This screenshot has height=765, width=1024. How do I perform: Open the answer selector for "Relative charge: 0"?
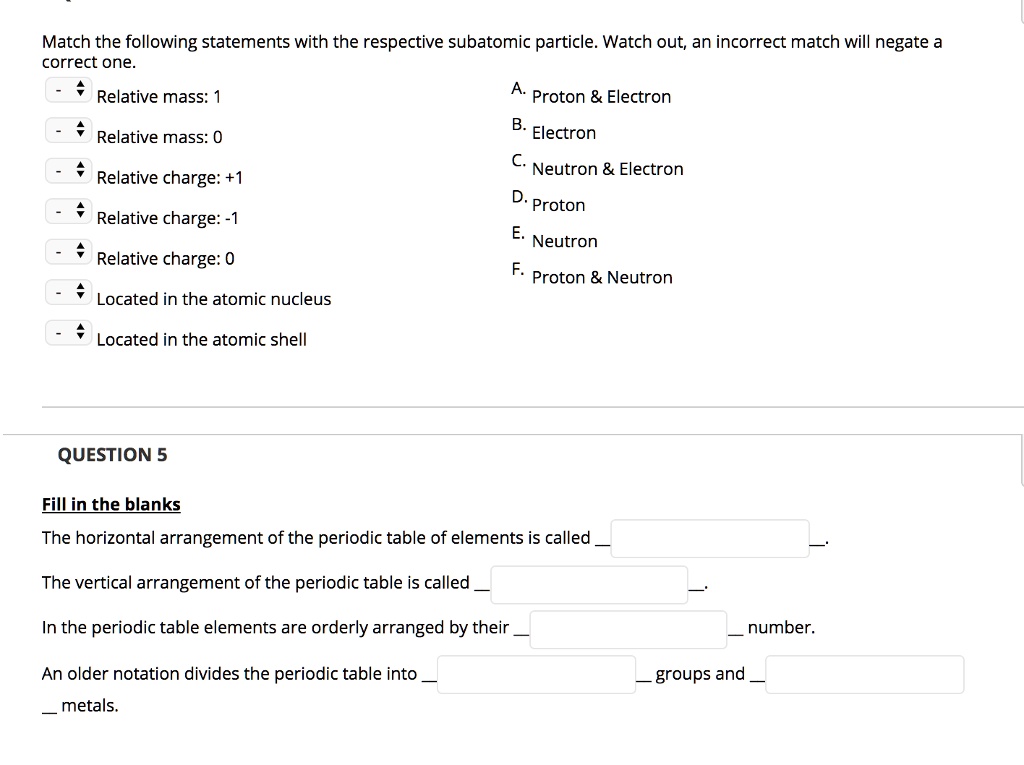pyautogui.click(x=69, y=251)
